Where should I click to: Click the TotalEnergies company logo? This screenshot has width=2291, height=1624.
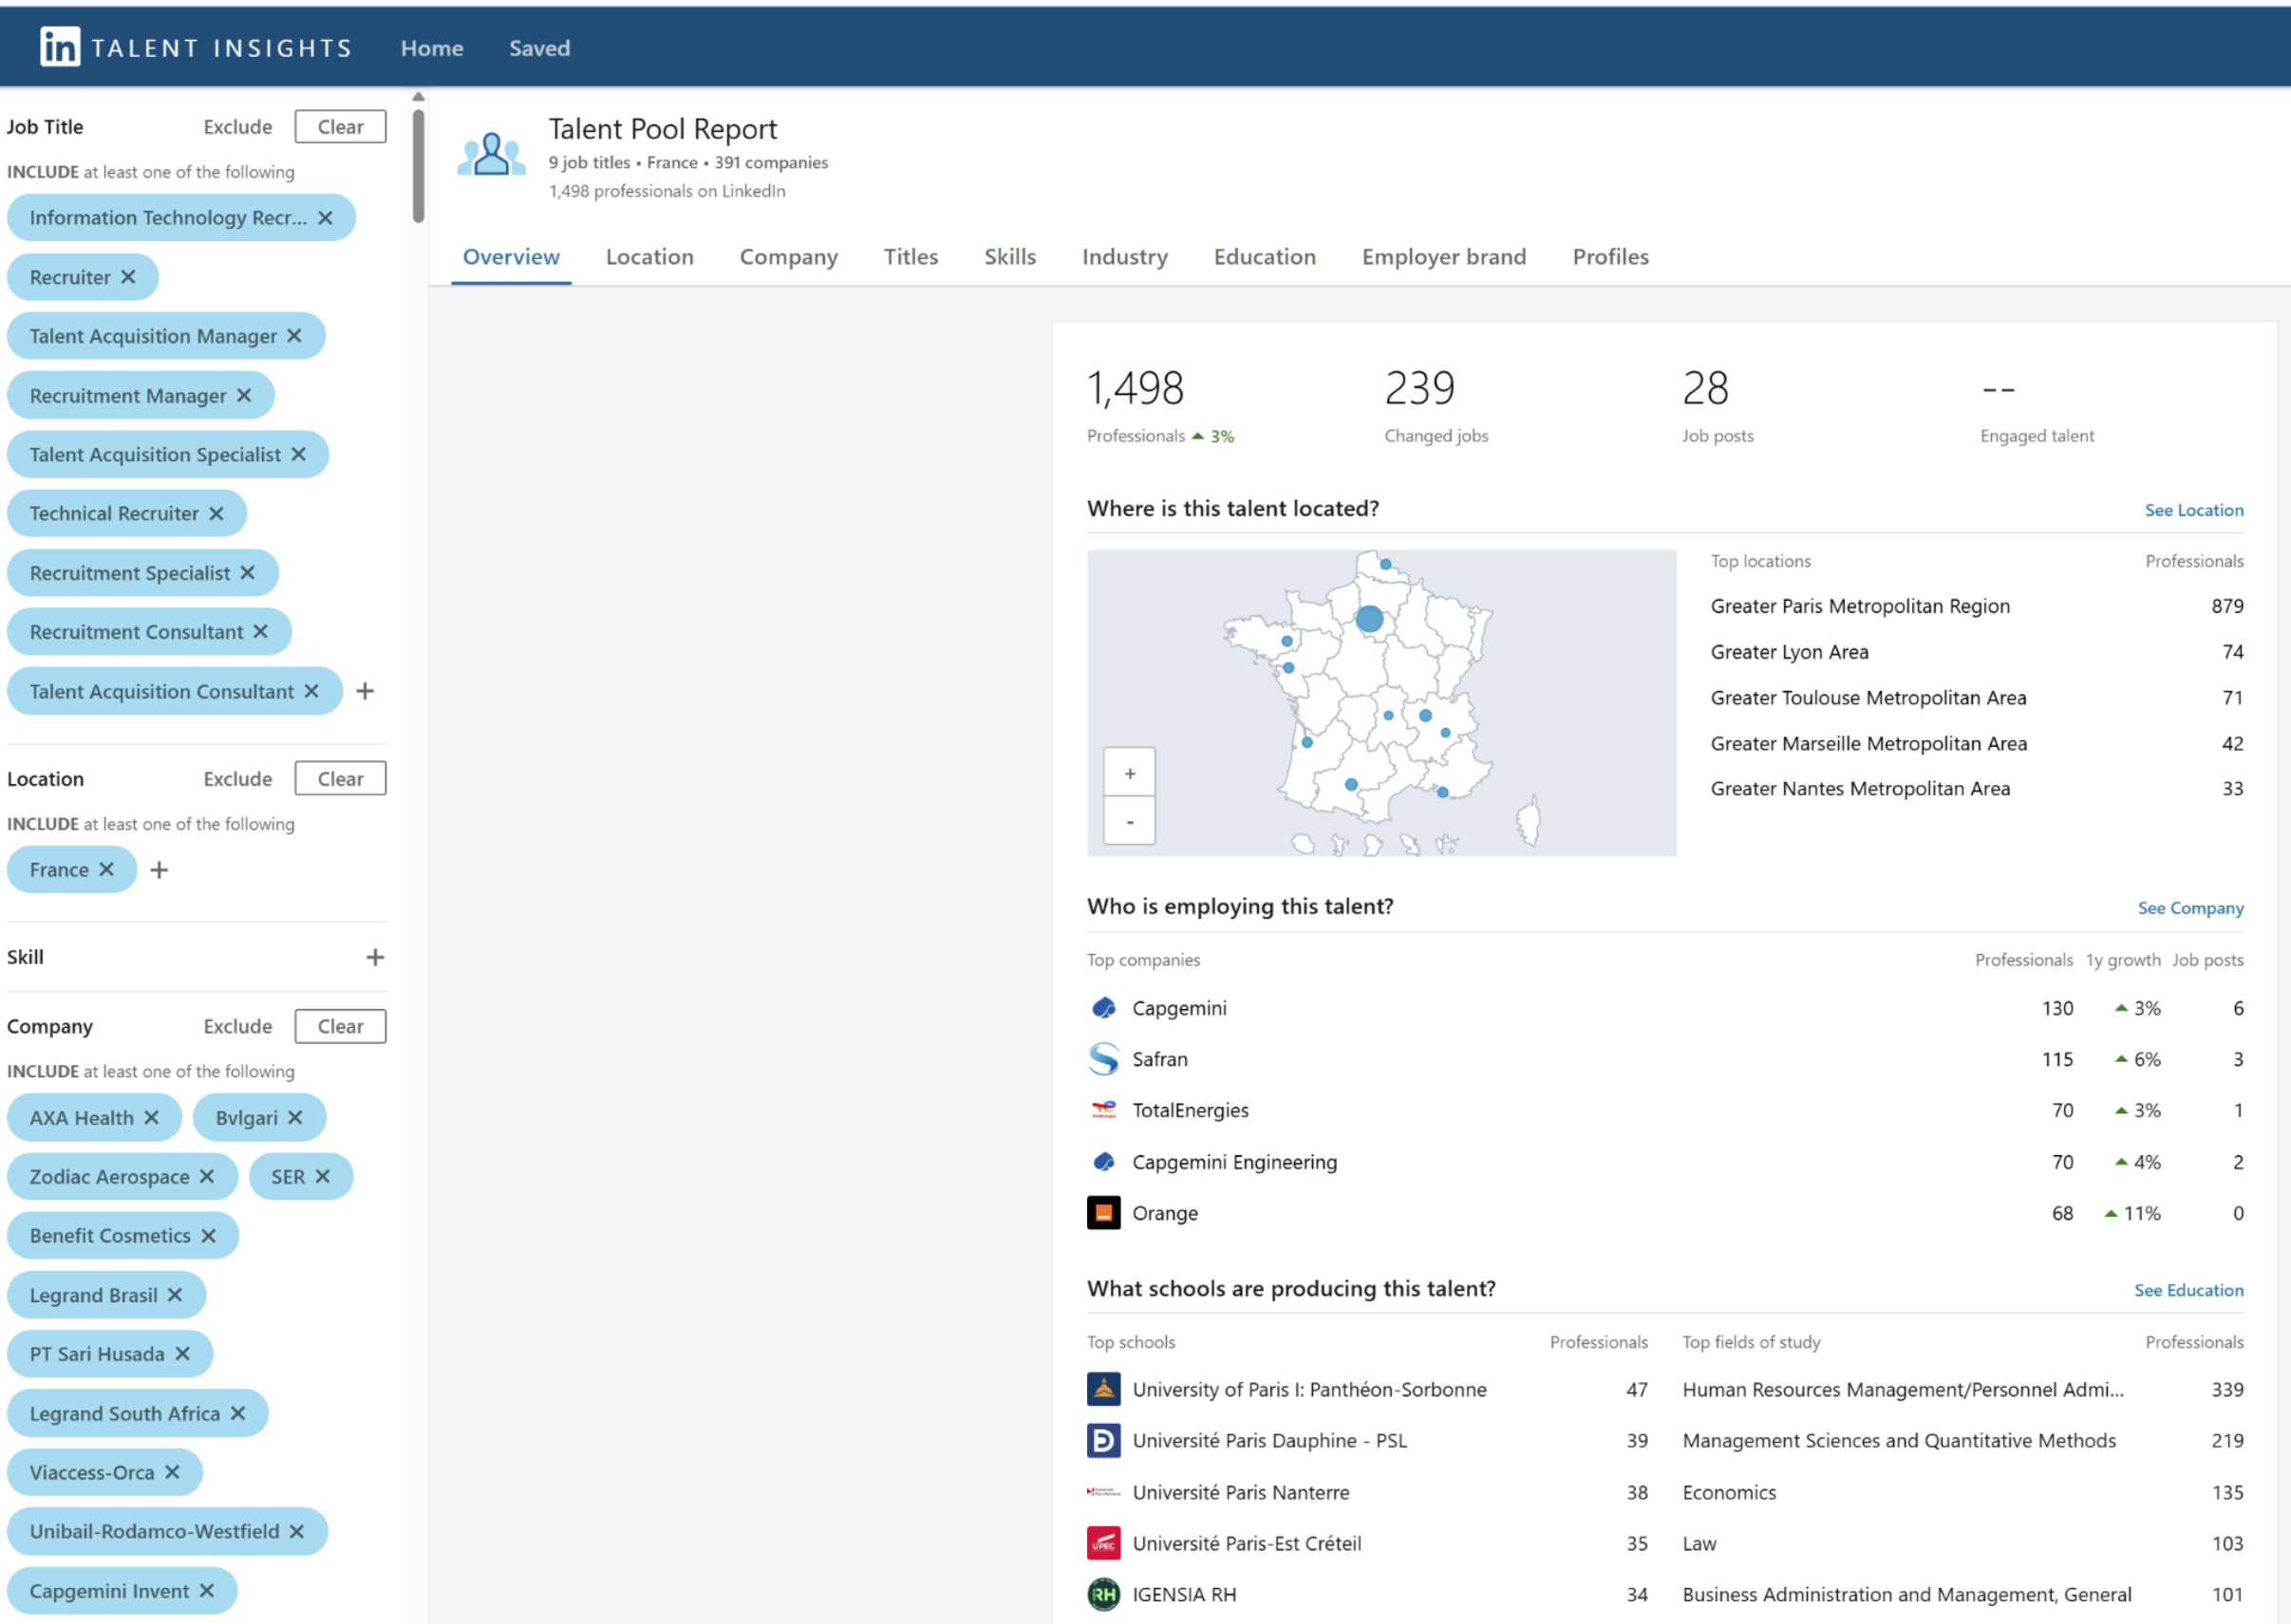click(x=1103, y=1110)
